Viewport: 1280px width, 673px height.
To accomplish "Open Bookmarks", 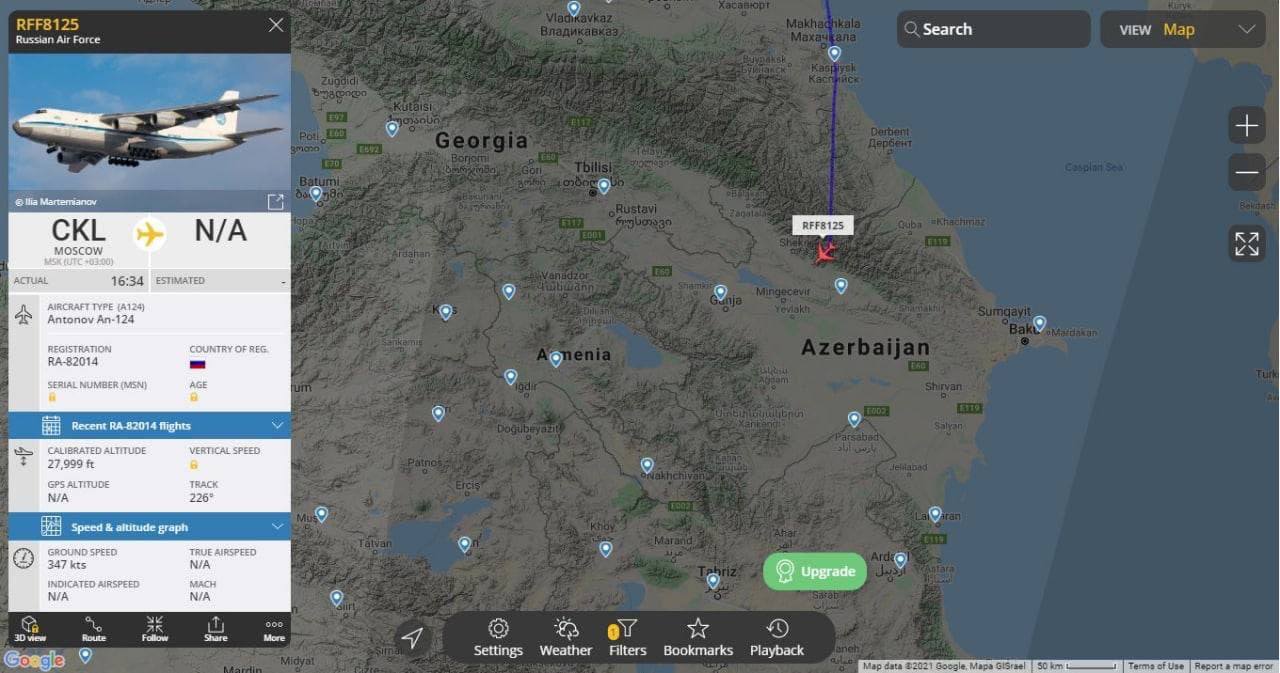I will 698,637.
